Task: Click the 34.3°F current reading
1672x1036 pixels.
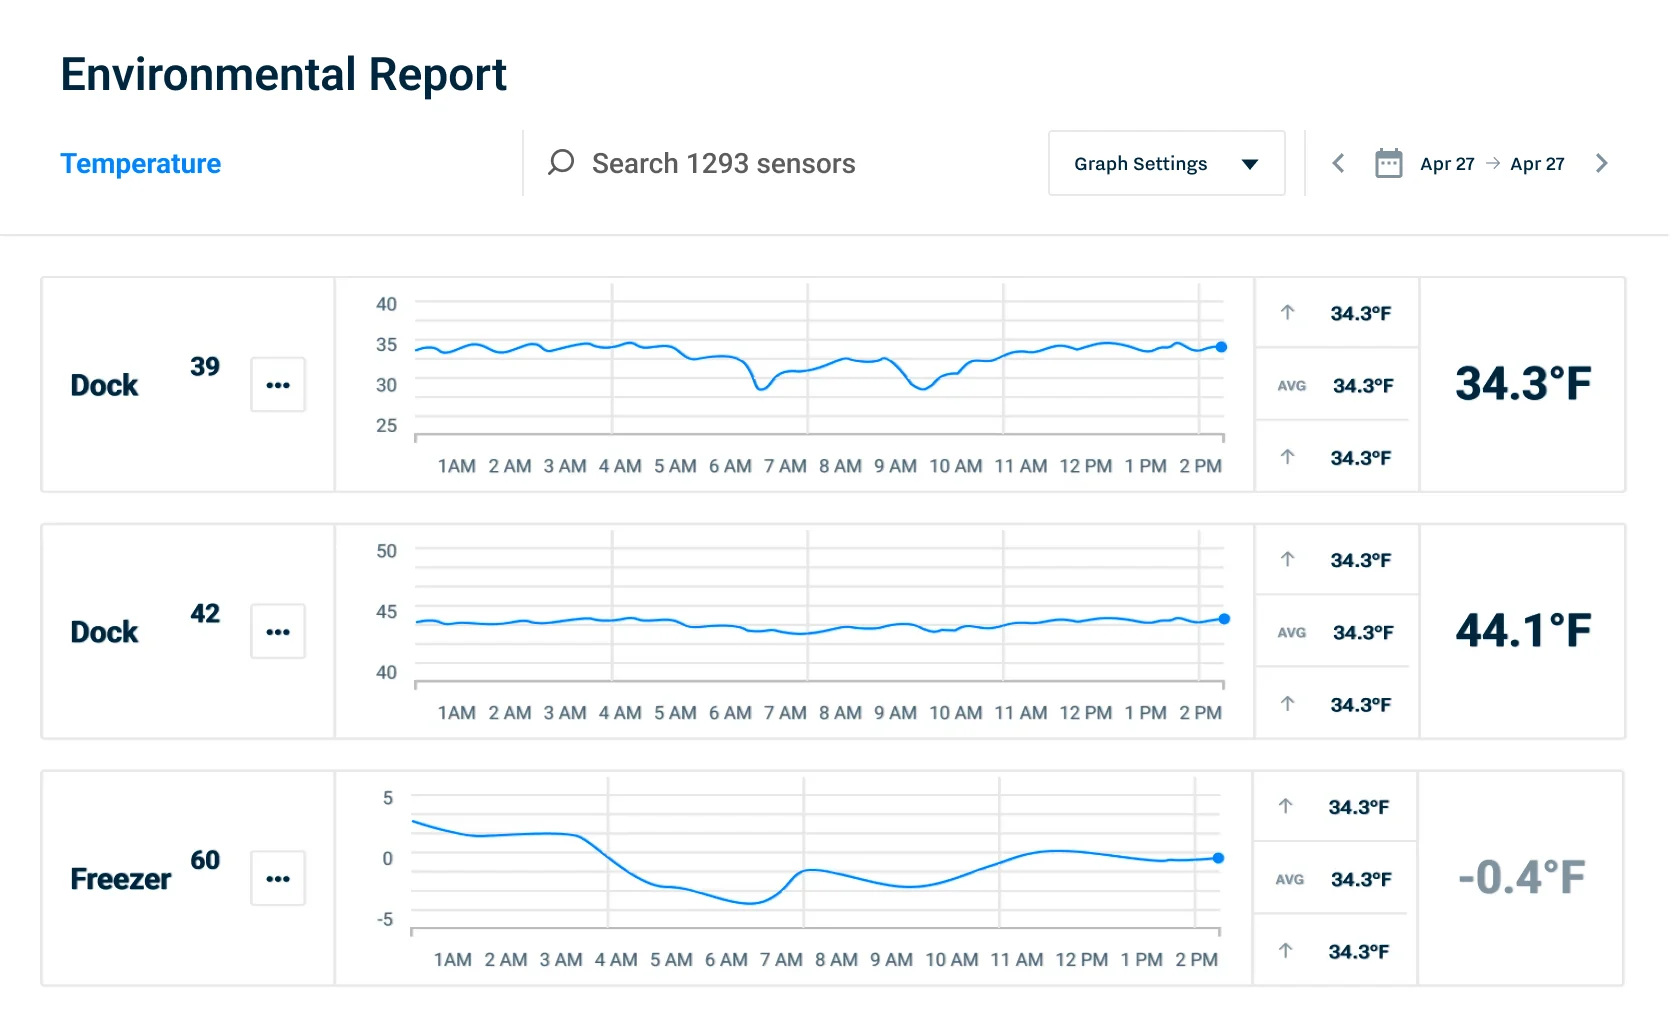Action: [1523, 384]
